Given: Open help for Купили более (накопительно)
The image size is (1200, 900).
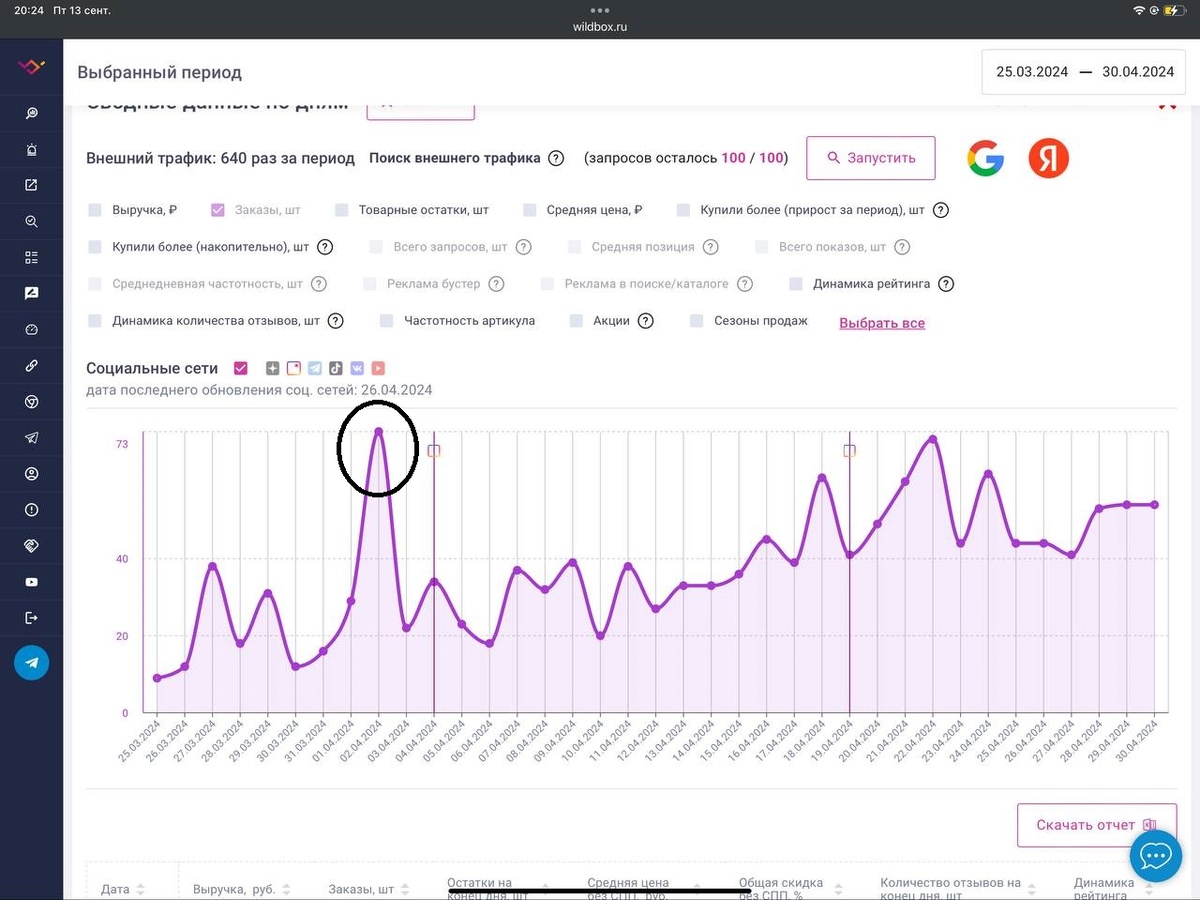Looking at the screenshot, I should [x=325, y=247].
